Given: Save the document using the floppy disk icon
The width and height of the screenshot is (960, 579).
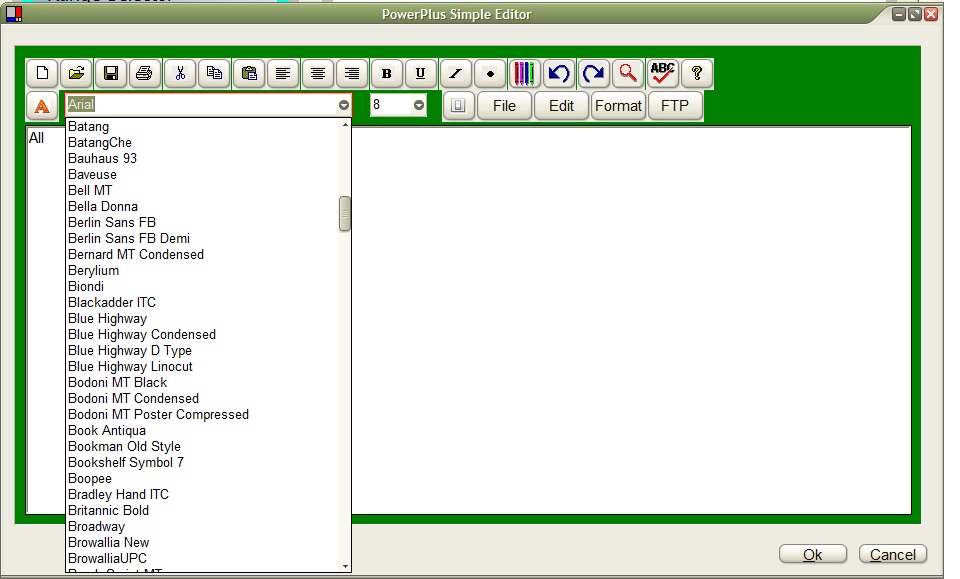Looking at the screenshot, I should pyautogui.click(x=111, y=73).
